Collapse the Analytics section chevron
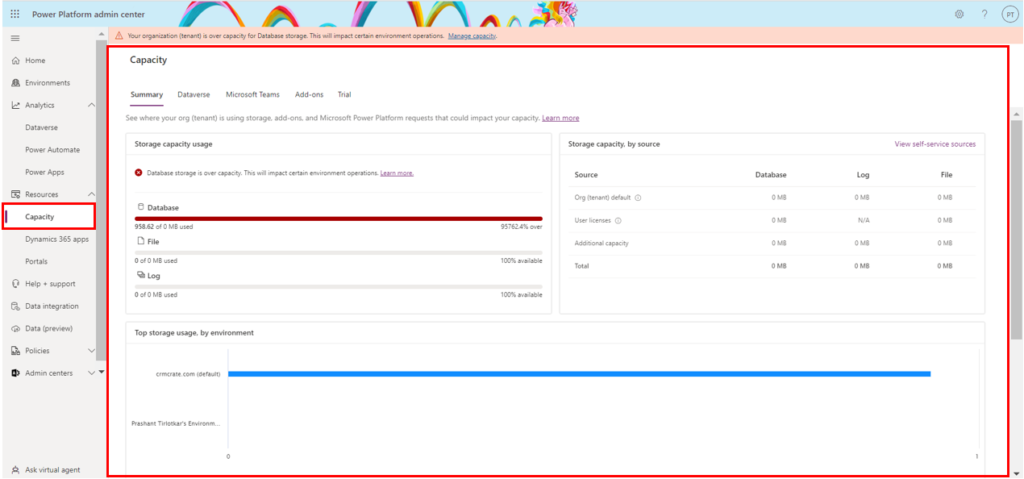Viewport: 1024px width, 479px height. 92,105
